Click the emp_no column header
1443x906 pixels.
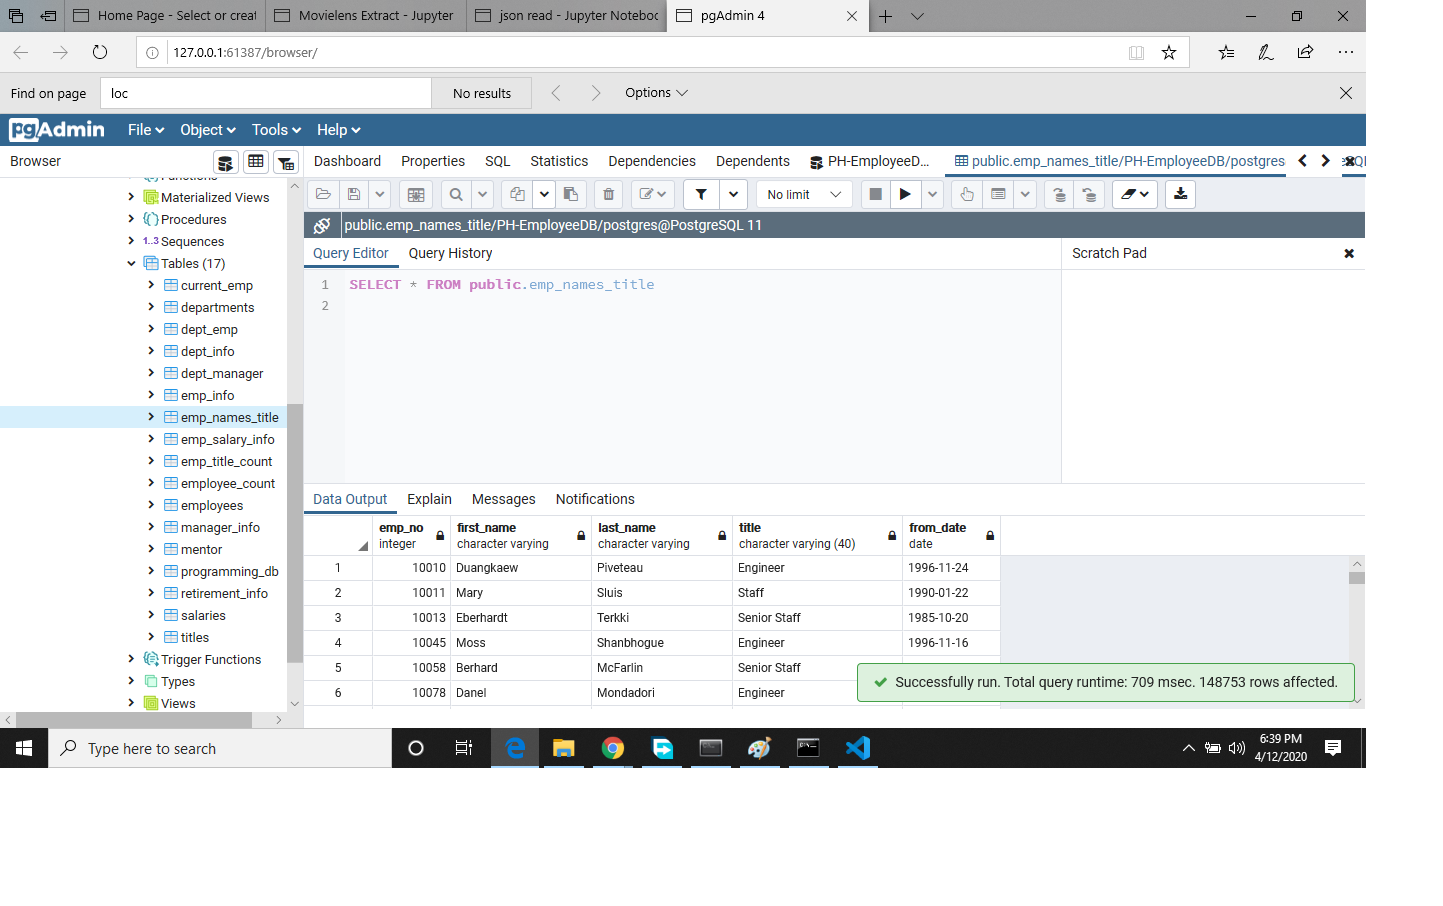[x=411, y=535]
